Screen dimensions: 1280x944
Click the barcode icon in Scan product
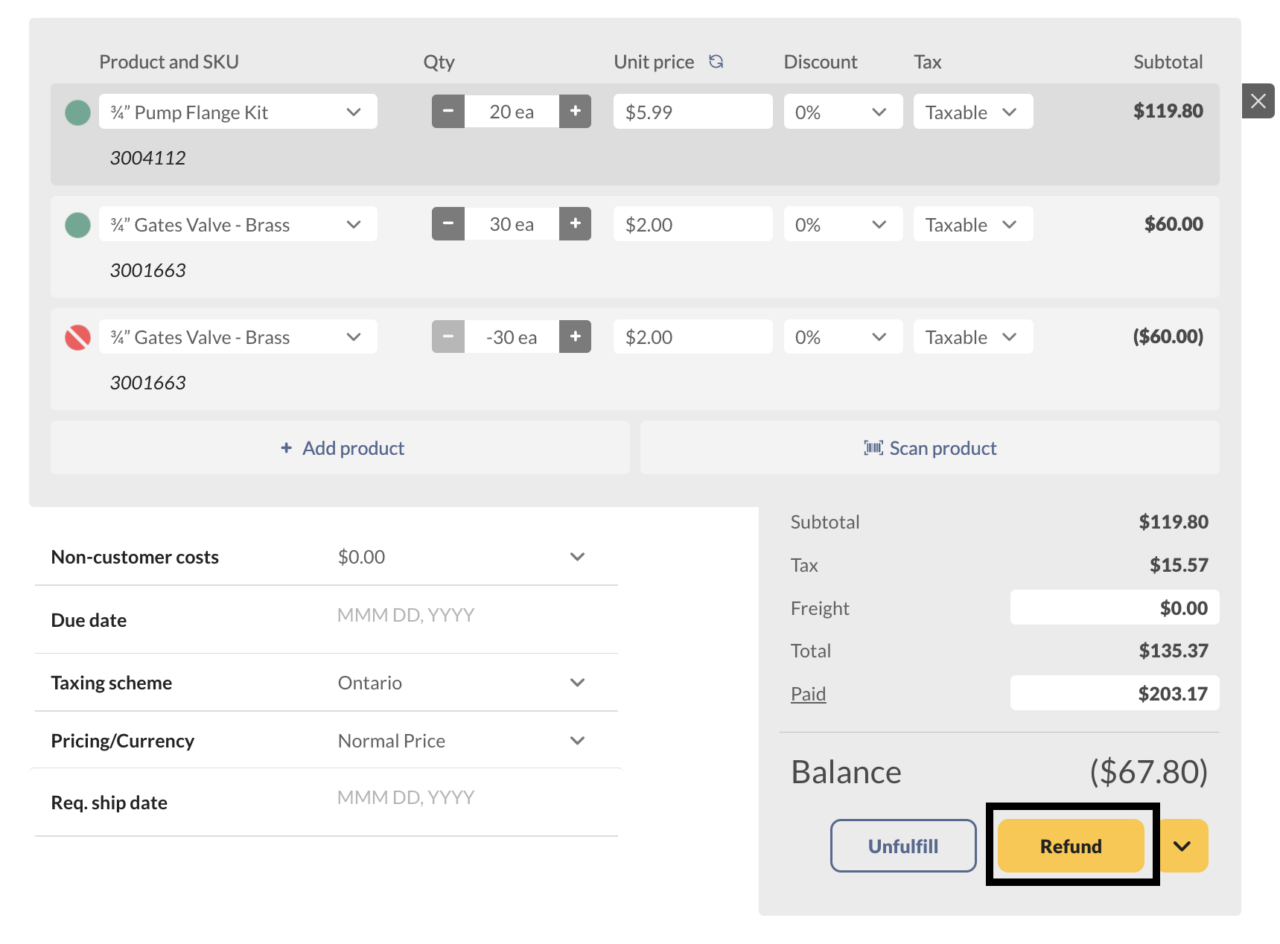[x=875, y=448]
